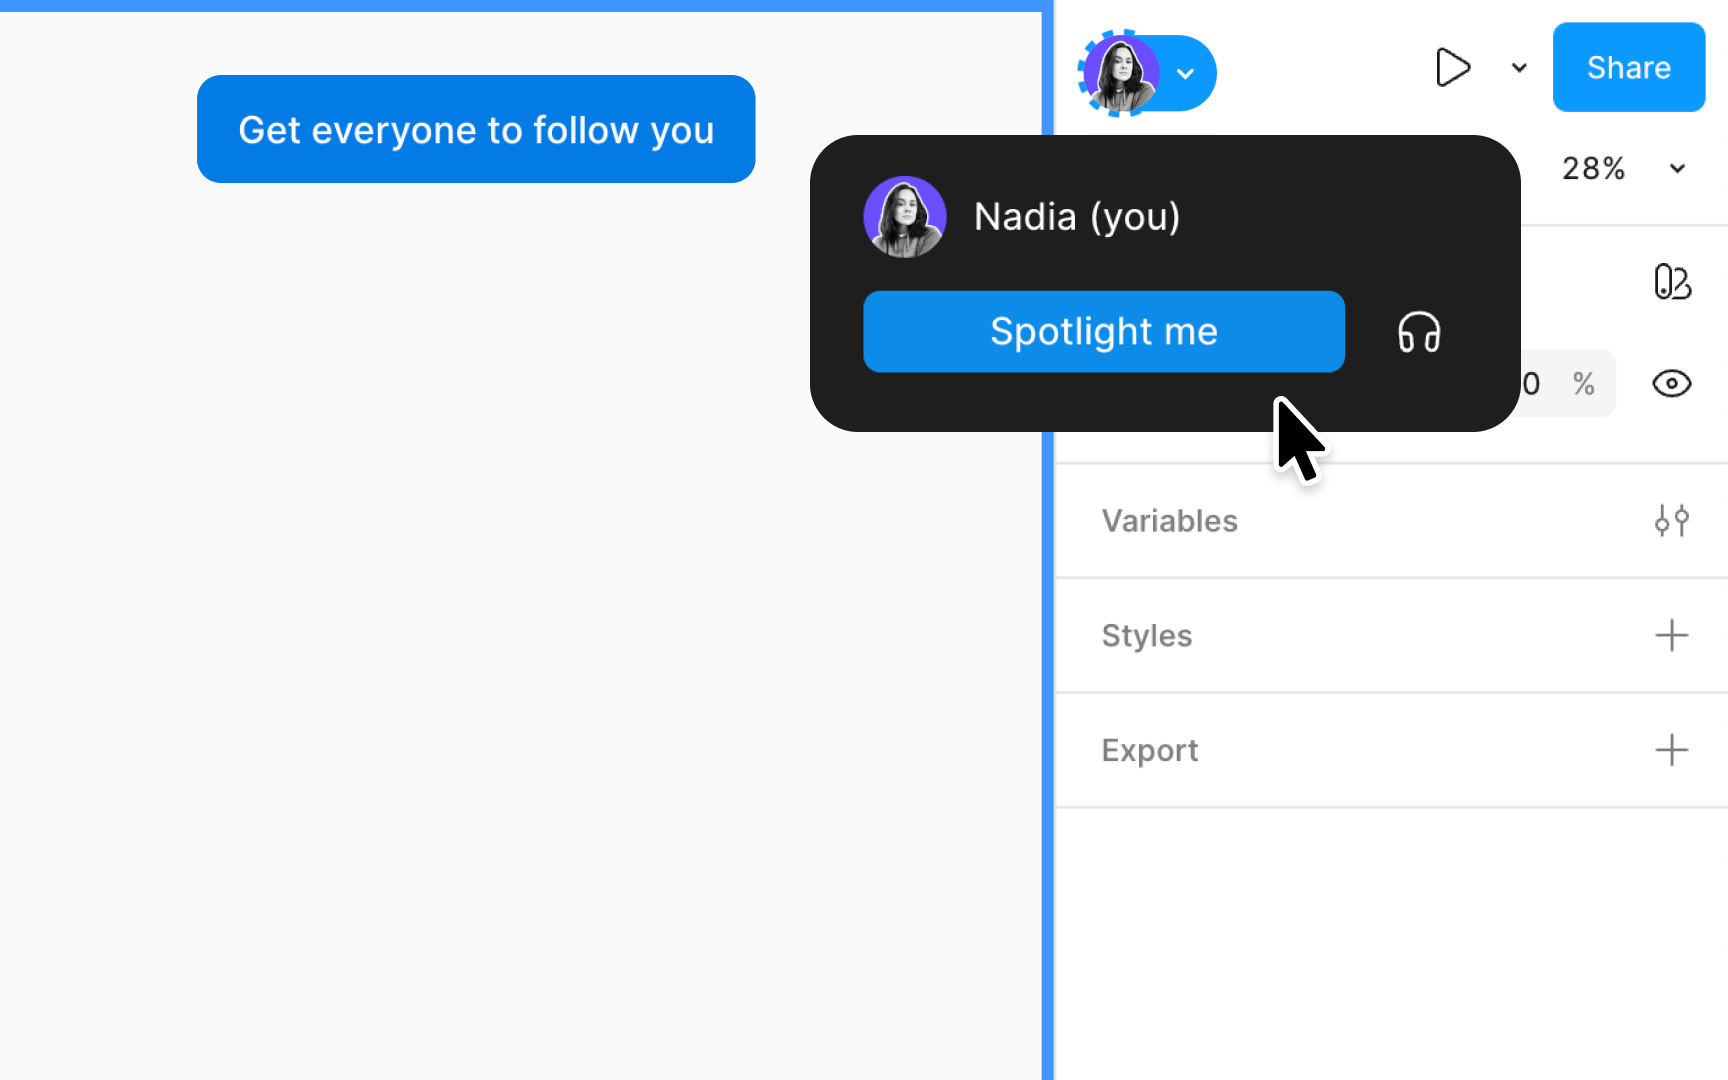1728x1080 pixels.
Task: Click Nadia's avatar in the top toolbar
Action: pos(1122,73)
